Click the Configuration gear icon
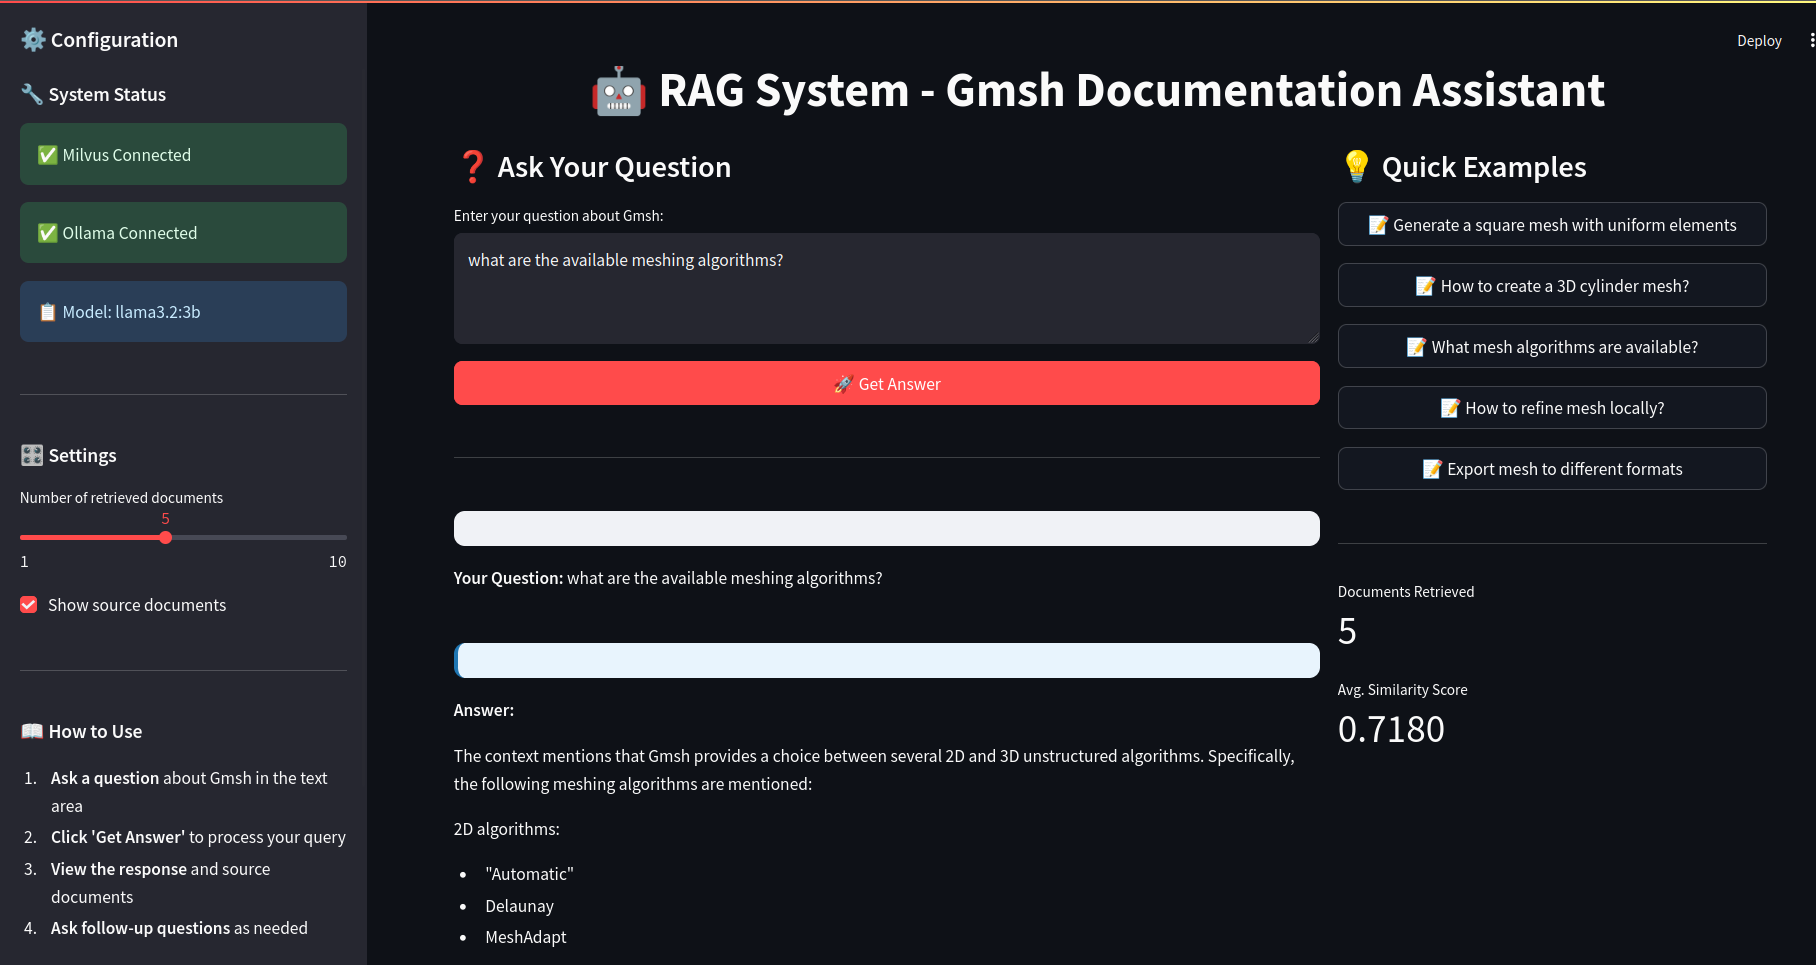The height and width of the screenshot is (965, 1816). tap(33, 40)
